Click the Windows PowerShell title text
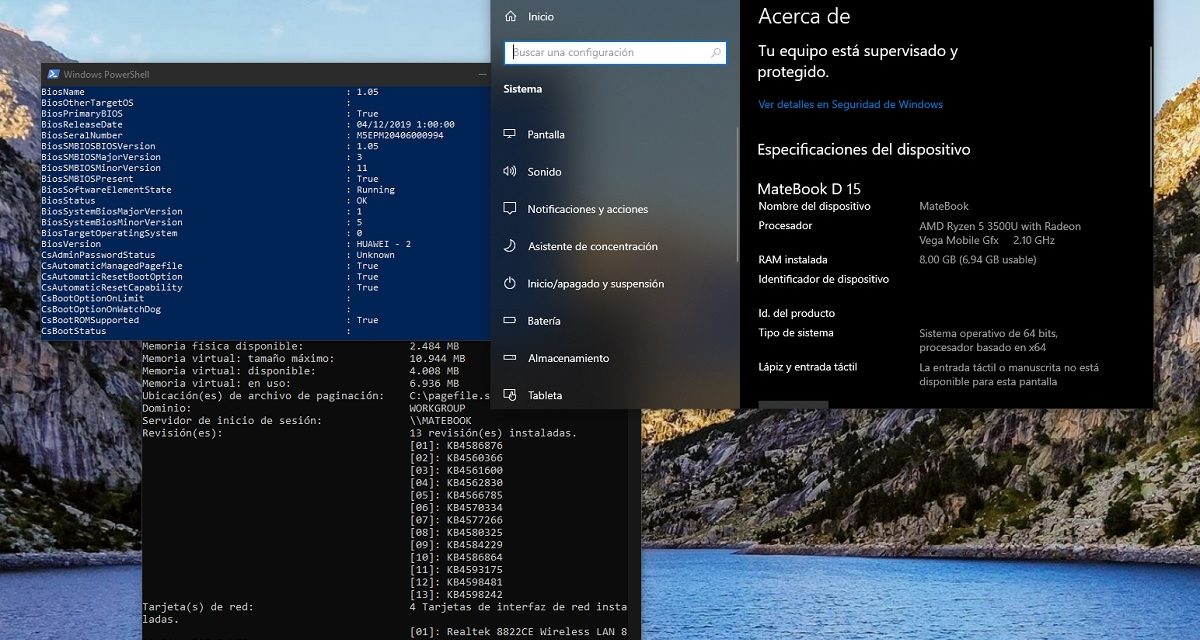 [x=106, y=75]
